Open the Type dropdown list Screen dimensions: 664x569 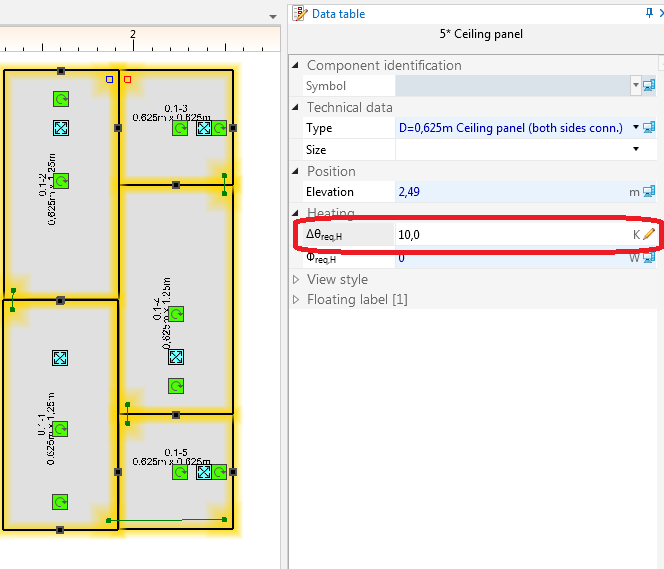pos(636,128)
